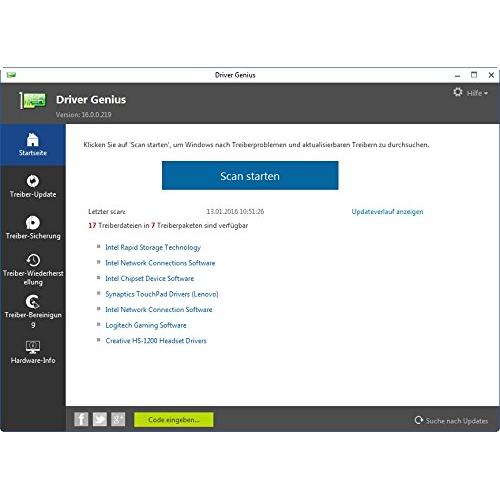Check for updates via Suche nach Updates
Screen dimensions: 500x500
click(452, 421)
